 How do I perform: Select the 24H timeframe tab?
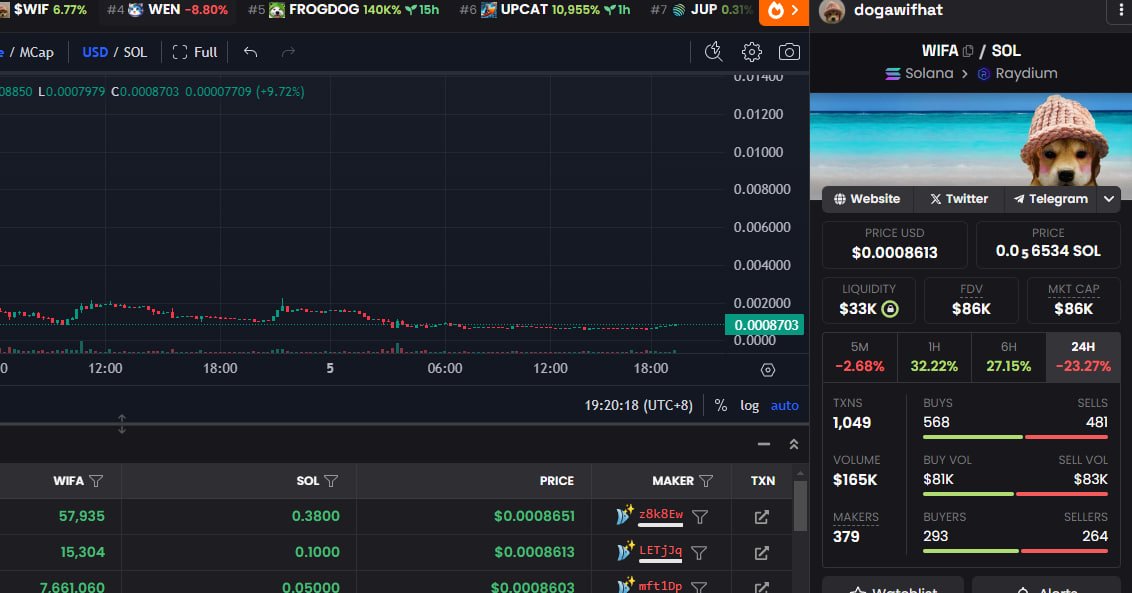coord(1083,357)
